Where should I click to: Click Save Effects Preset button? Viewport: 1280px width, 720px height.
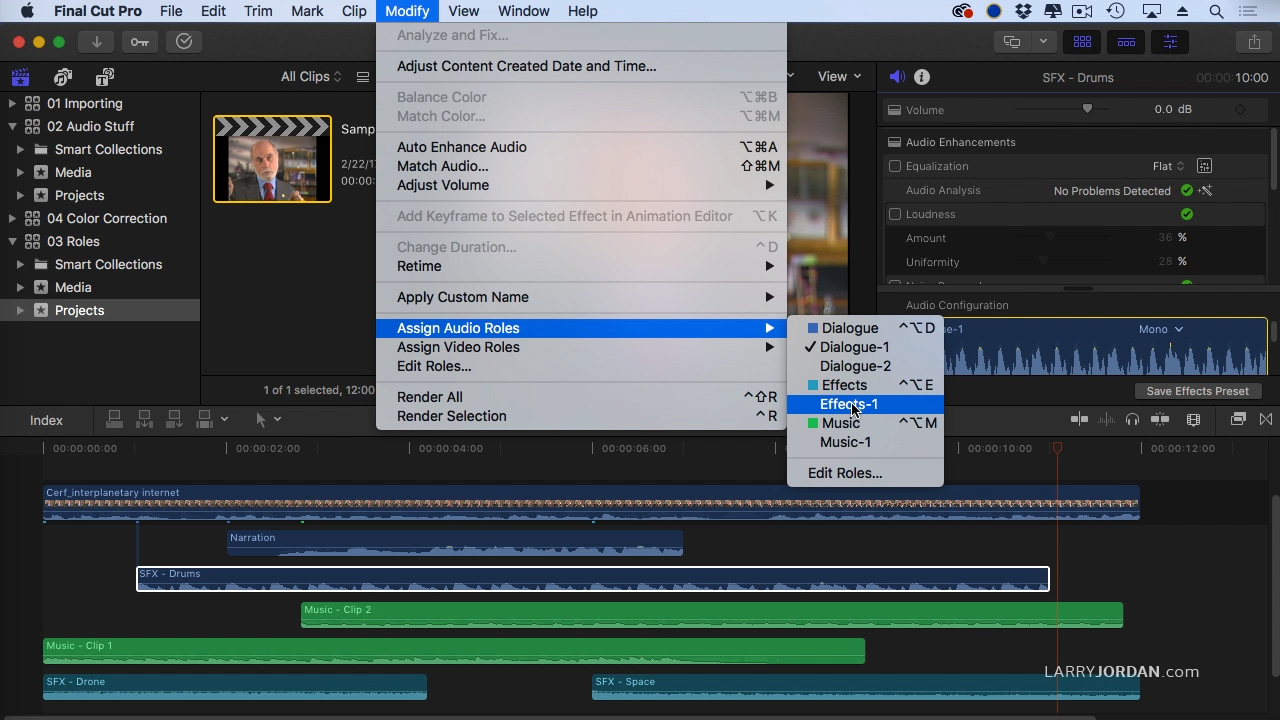1197,391
